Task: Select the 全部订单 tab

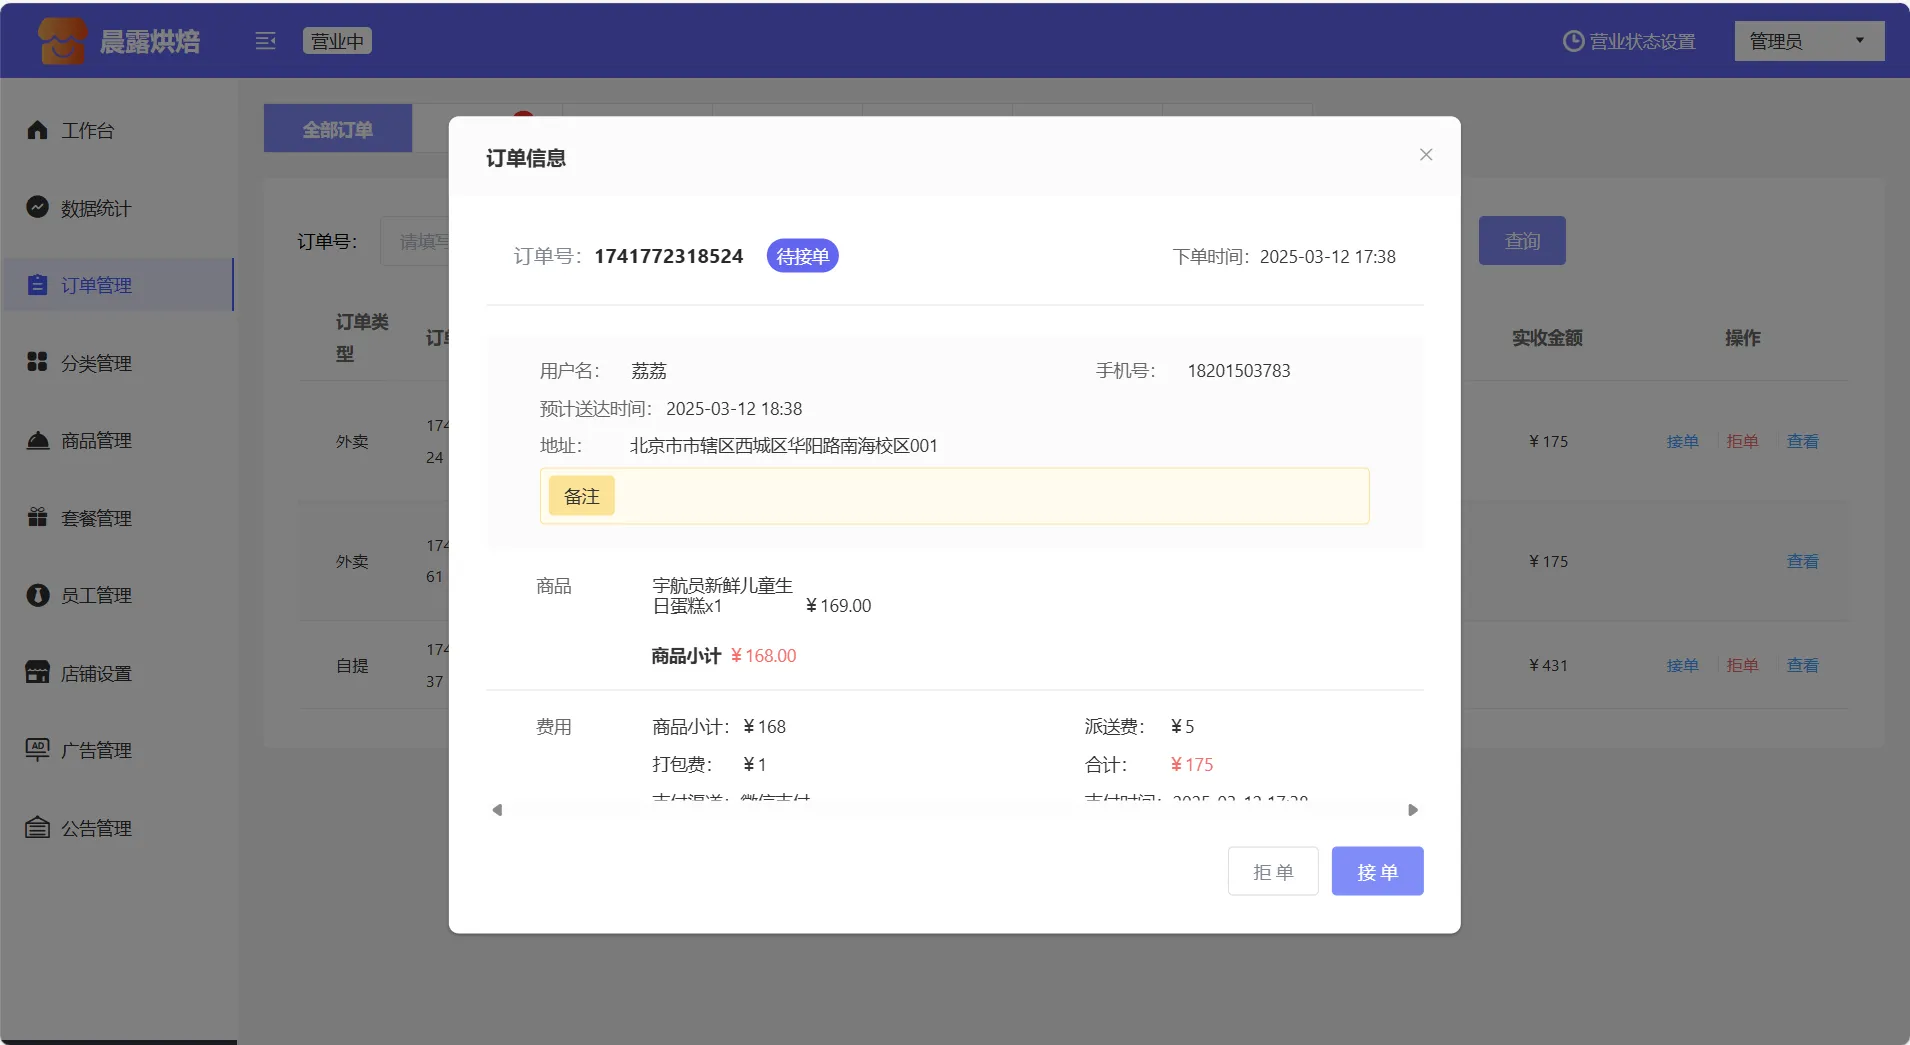Action: 338,129
